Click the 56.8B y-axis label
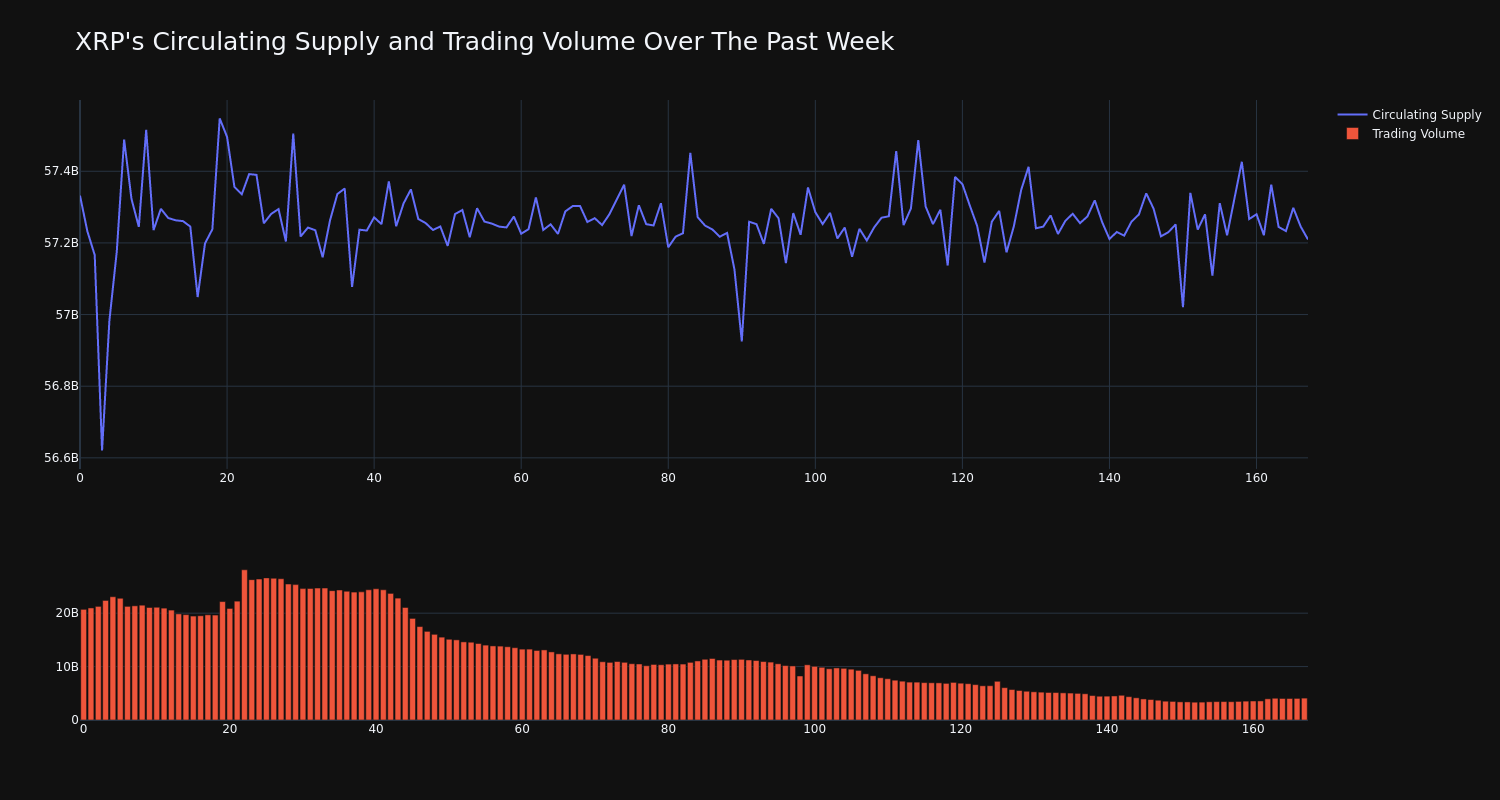 (x=61, y=386)
